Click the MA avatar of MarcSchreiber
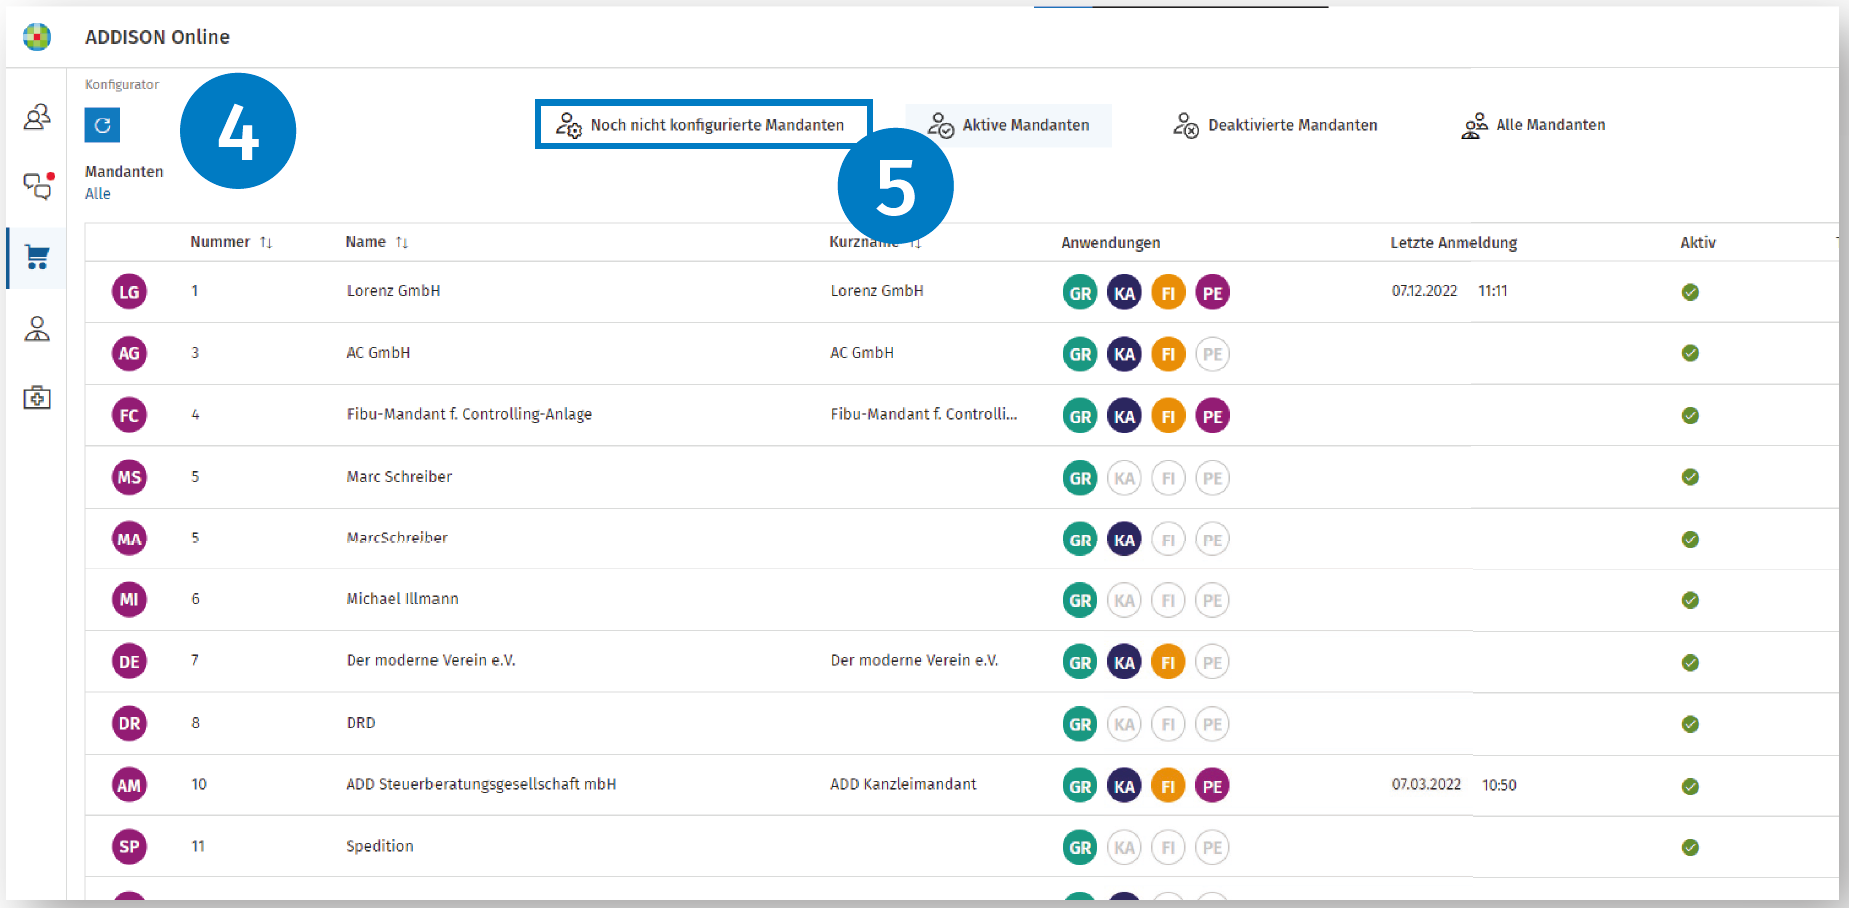 tap(129, 539)
